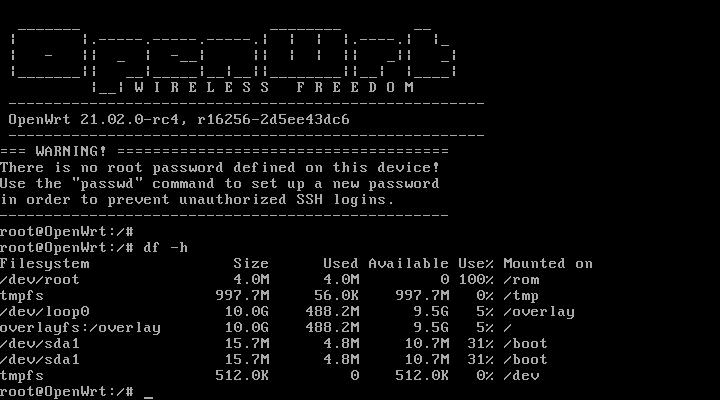The image size is (720, 400).
Task: Click the Size column header
Action: click(x=251, y=264)
